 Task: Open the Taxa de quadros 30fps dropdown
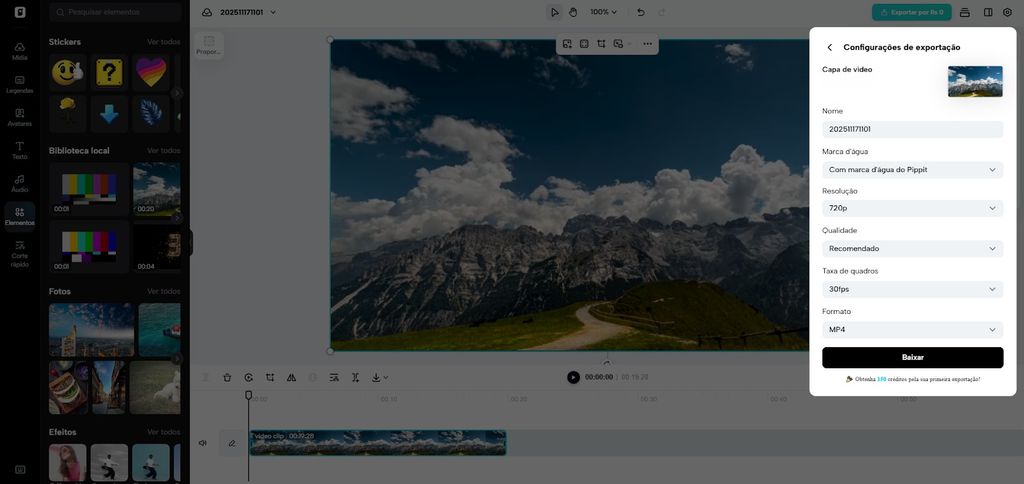(x=912, y=289)
